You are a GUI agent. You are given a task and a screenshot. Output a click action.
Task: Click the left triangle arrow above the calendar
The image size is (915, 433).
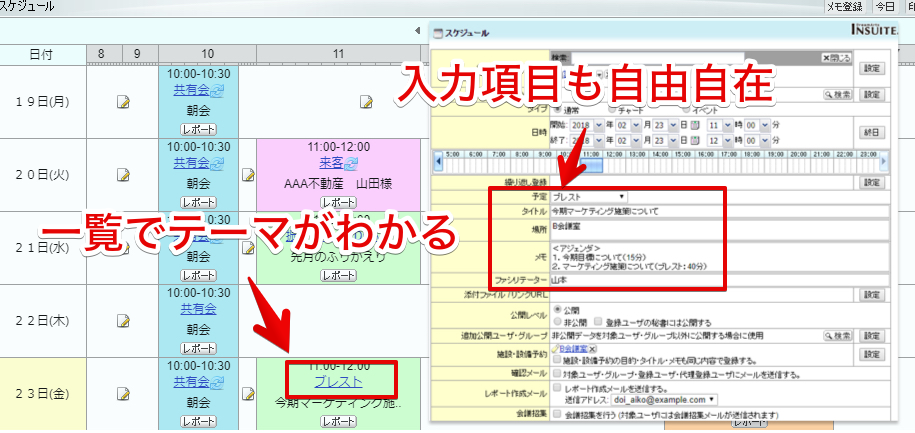pyautogui.click(x=417, y=30)
